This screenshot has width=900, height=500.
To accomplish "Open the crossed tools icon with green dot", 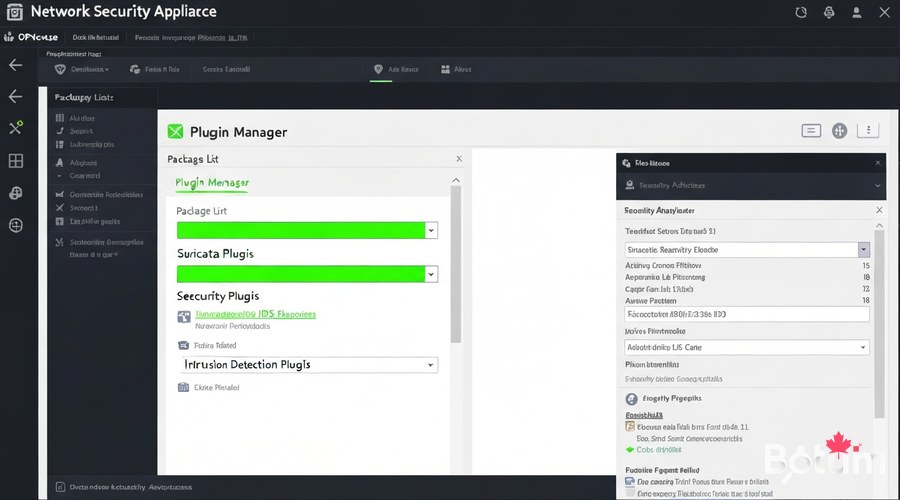I will pos(15,127).
